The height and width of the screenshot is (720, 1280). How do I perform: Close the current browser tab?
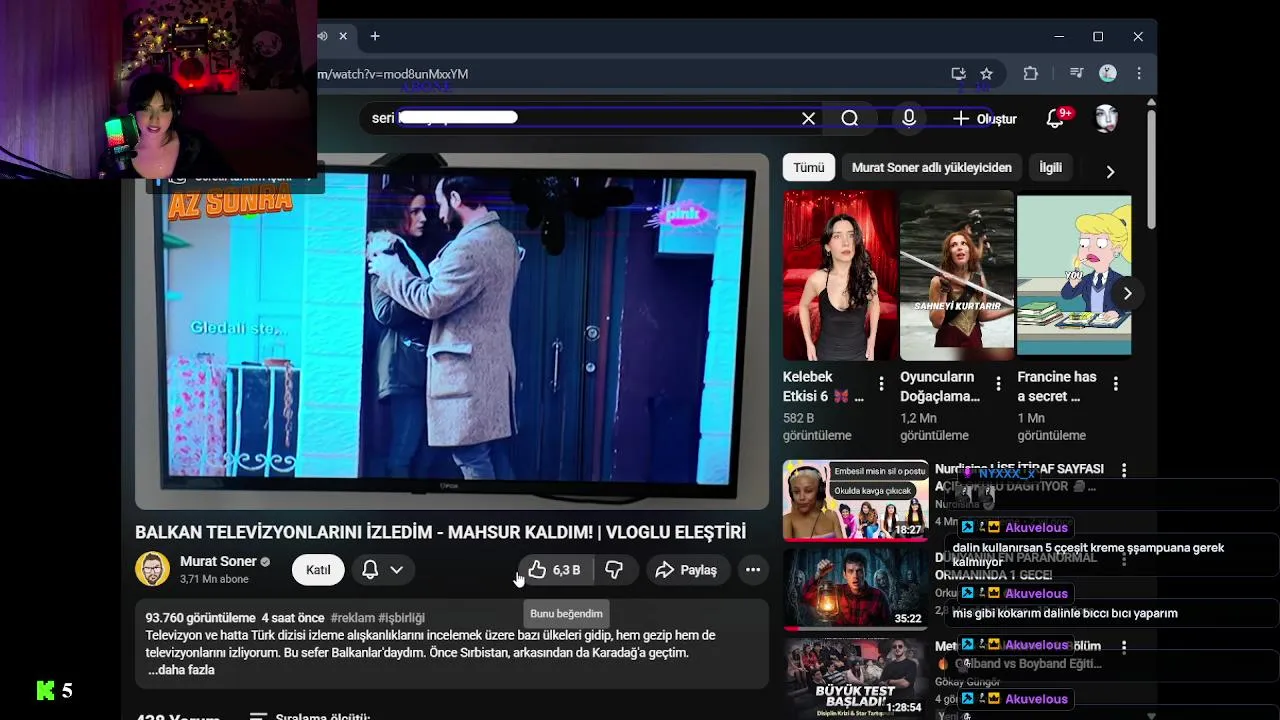click(343, 36)
